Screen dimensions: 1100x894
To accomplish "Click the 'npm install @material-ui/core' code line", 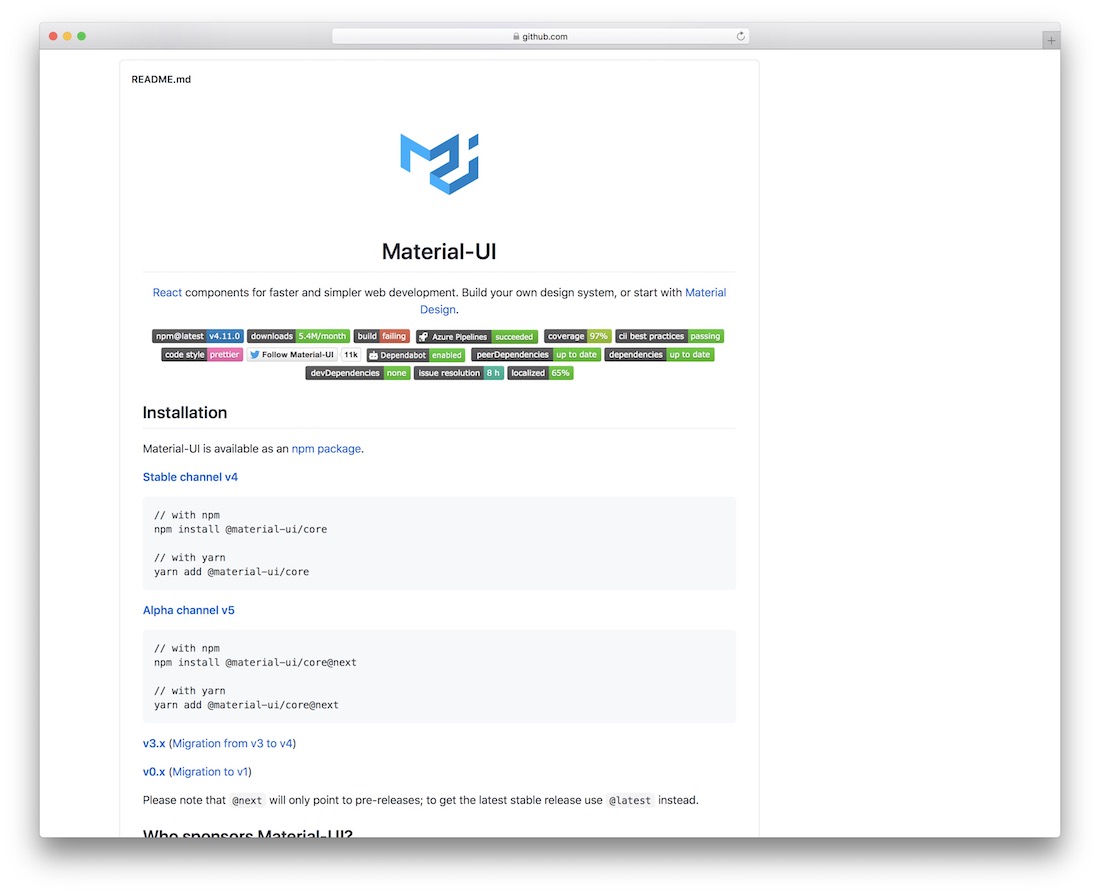I will [x=241, y=529].
